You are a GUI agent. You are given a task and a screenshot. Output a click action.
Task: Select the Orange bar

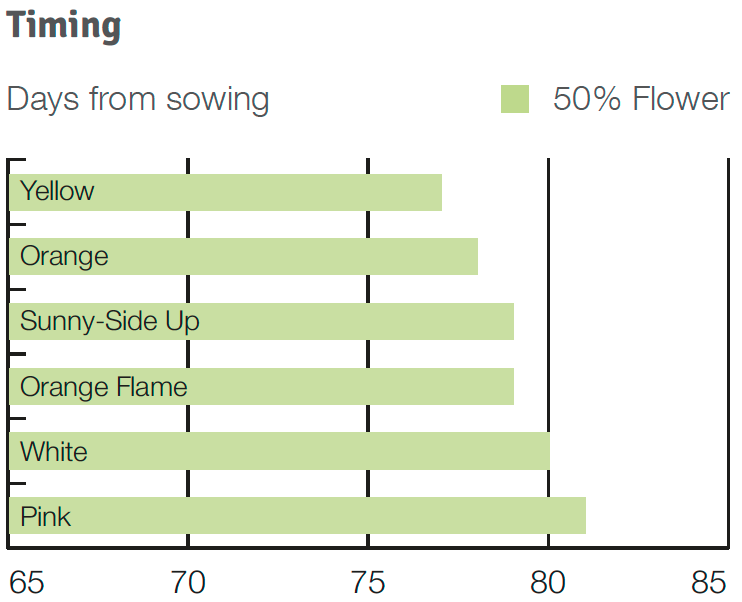pos(244,257)
